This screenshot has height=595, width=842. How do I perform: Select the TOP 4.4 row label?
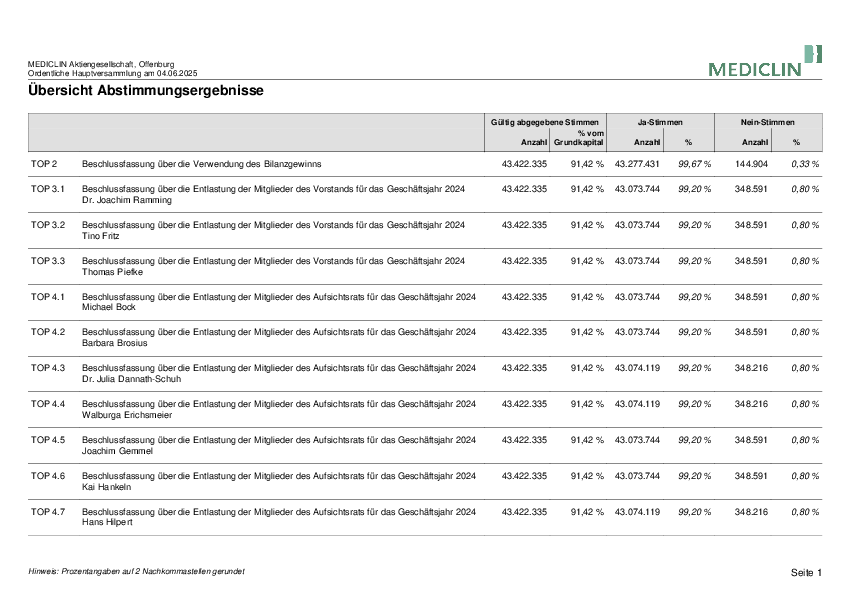coord(48,404)
